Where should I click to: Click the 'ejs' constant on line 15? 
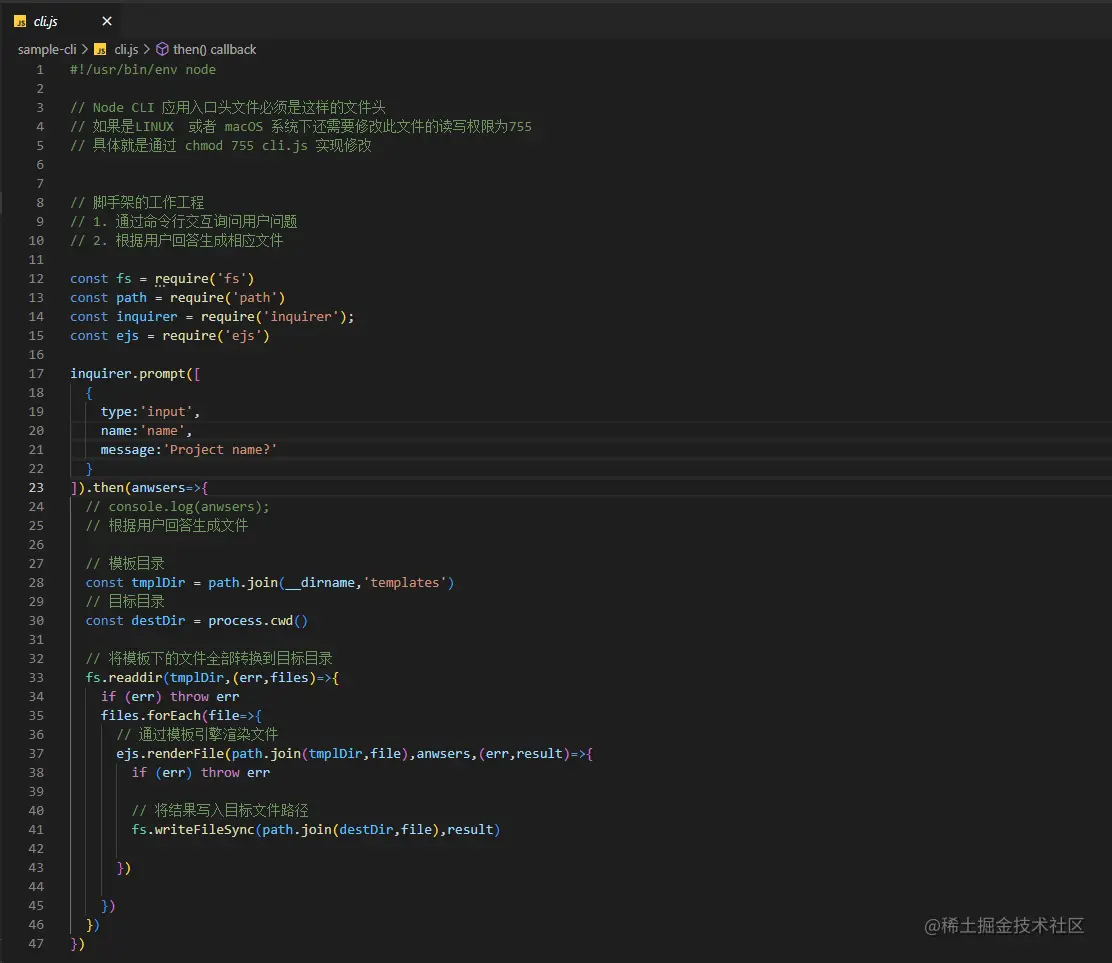tap(128, 336)
